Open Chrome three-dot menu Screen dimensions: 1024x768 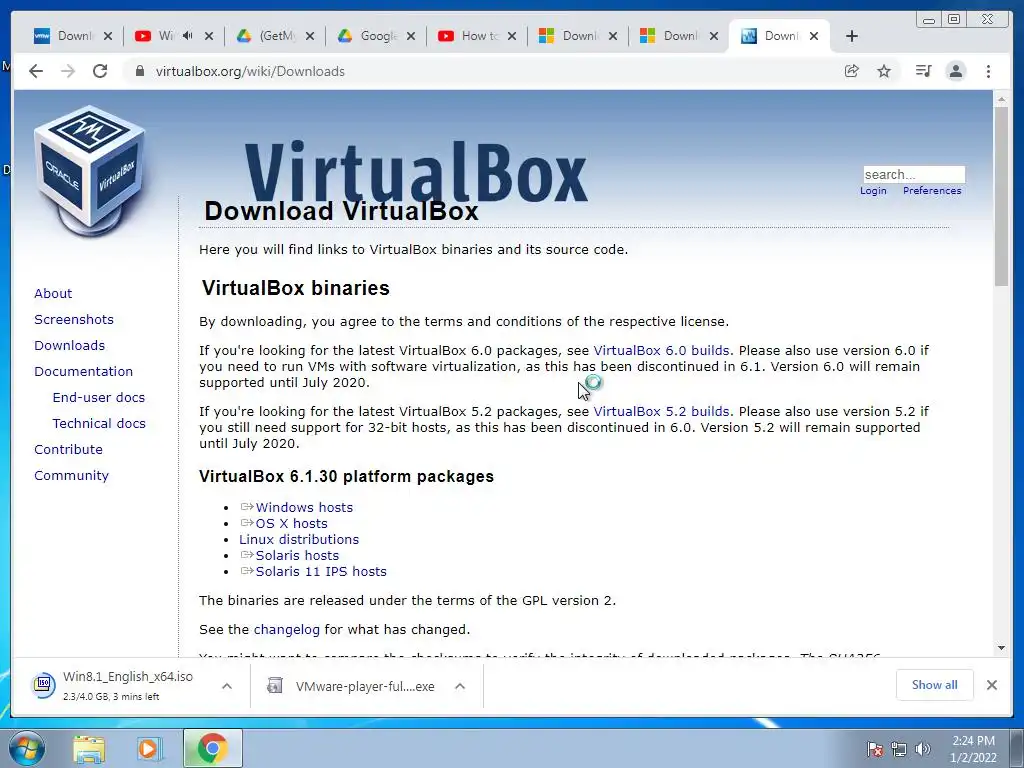pos(988,71)
